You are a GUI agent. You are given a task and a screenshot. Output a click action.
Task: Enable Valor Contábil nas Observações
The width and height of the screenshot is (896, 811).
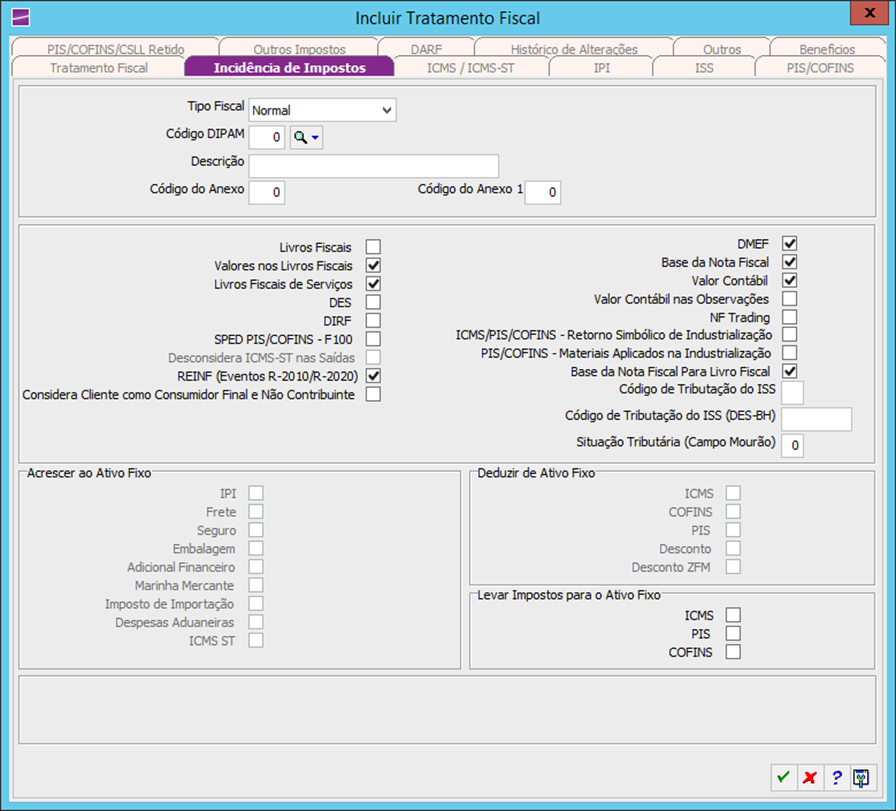(790, 298)
